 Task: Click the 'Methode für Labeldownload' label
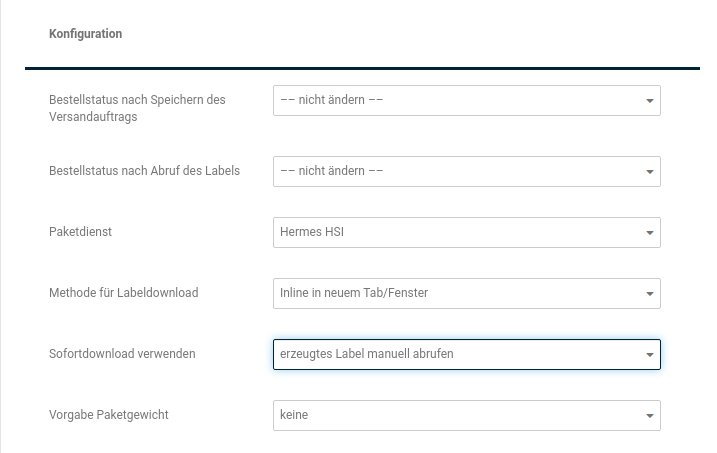tap(123, 293)
